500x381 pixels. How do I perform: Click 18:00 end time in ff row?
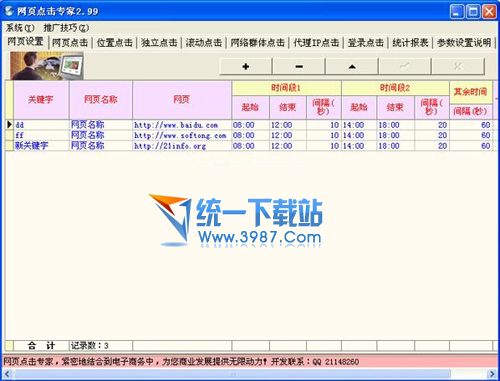coord(396,135)
